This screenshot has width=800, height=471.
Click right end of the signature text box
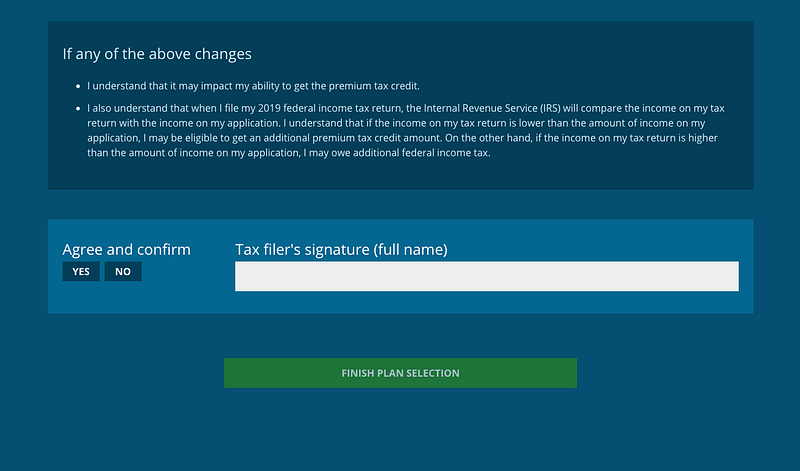pos(725,276)
